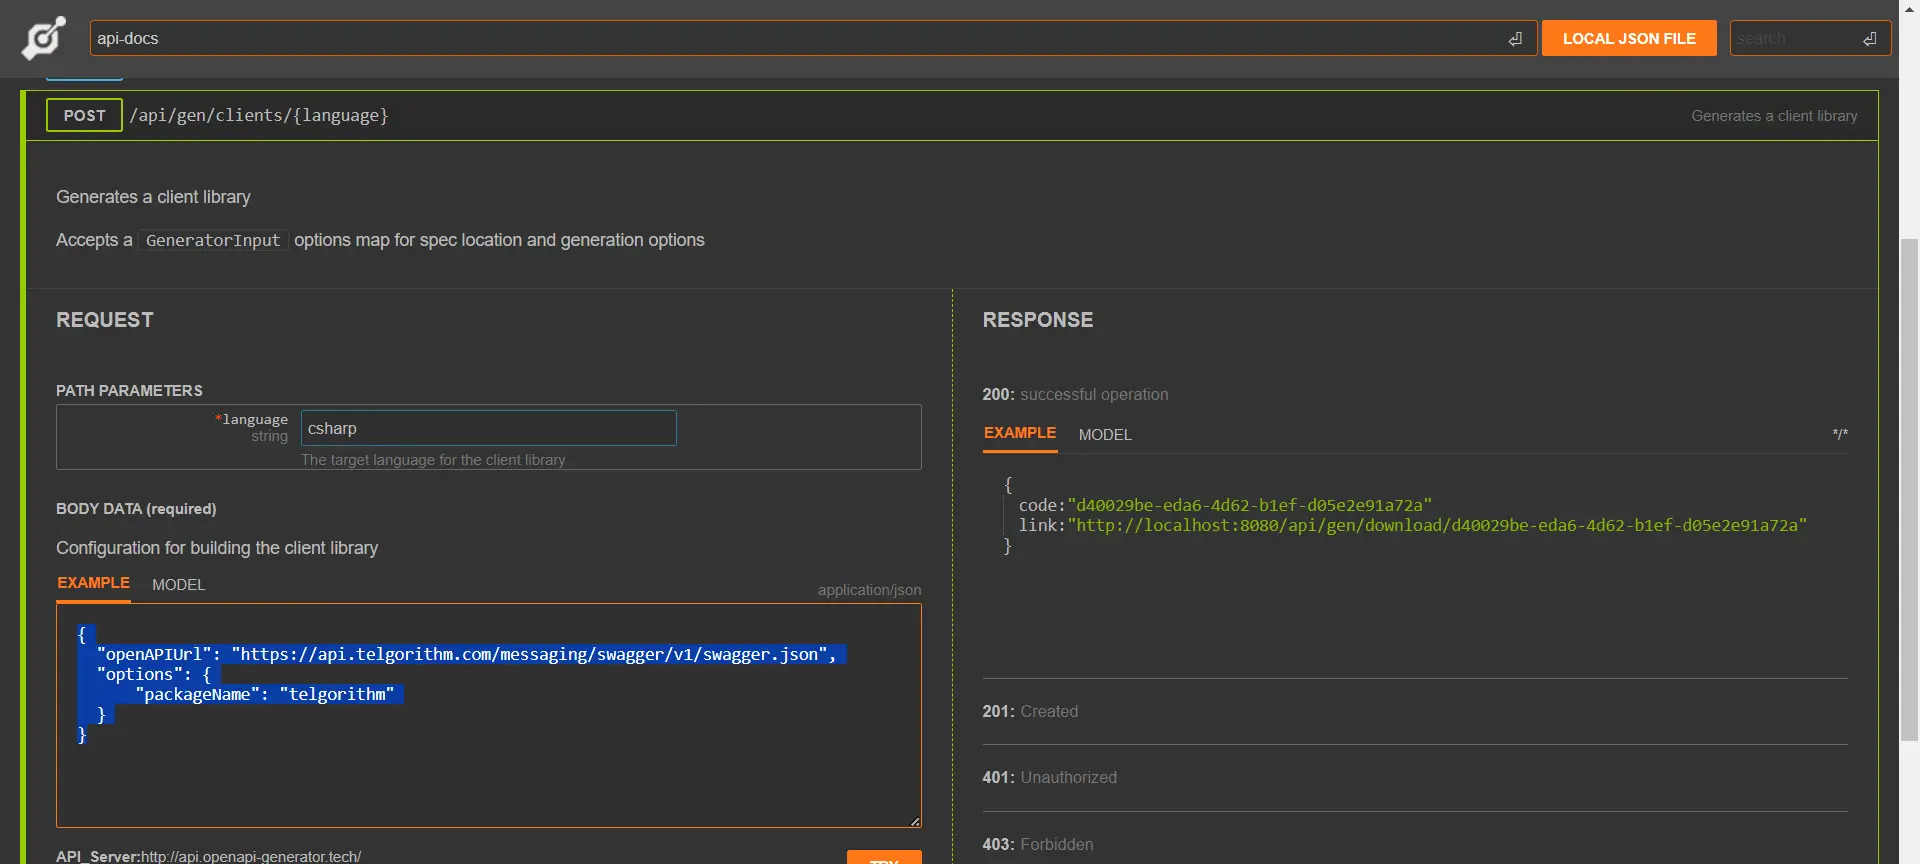Click the LOCAL JSON FILE button
This screenshot has width=1920, height=864.
(1629, 38)
